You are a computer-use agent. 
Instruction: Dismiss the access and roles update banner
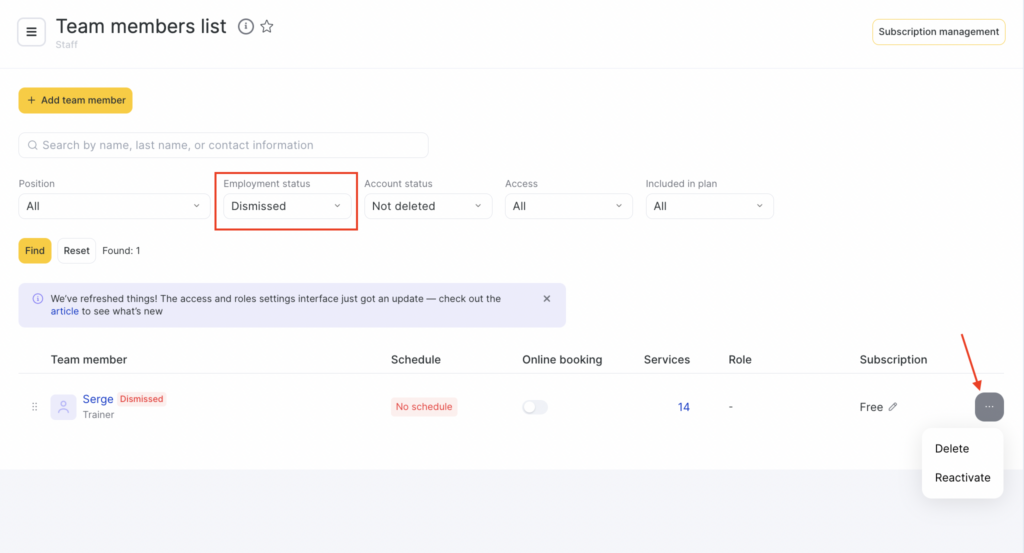click(547, 299)
